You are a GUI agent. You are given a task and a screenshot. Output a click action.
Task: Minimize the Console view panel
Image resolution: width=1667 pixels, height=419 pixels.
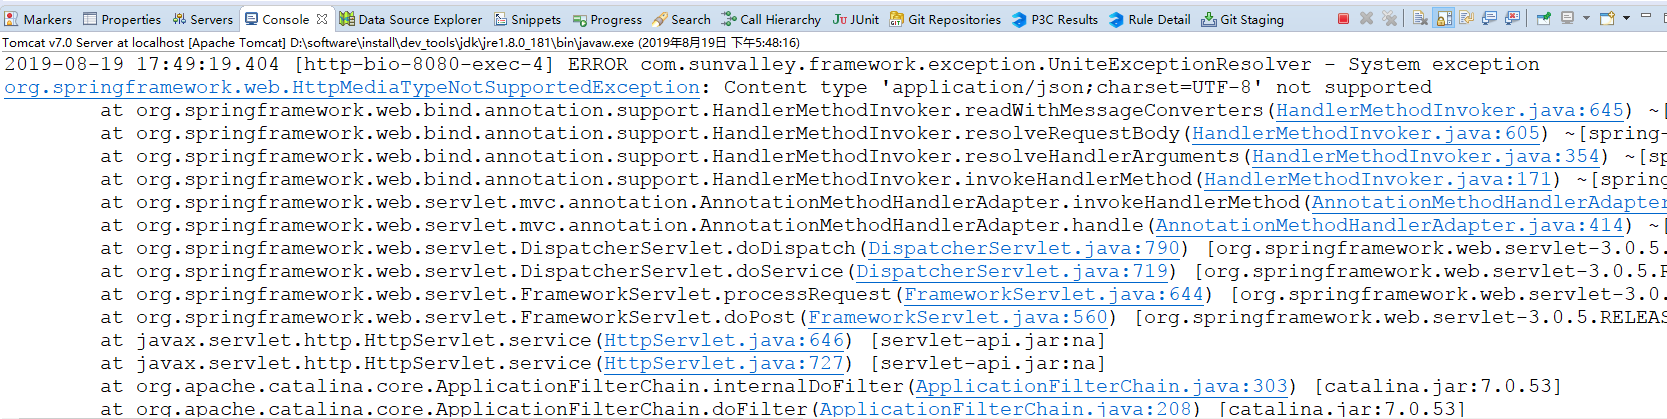[x=1646, y=15]
